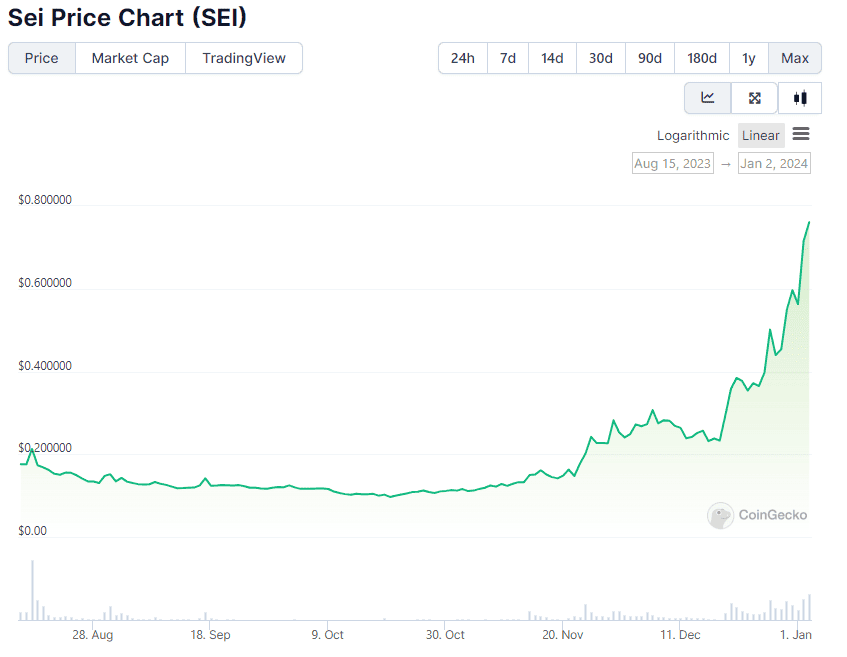The width and height of the screenshot is (847, 657).
Task: Pick the 90d range button
Action: coord(650,58)
